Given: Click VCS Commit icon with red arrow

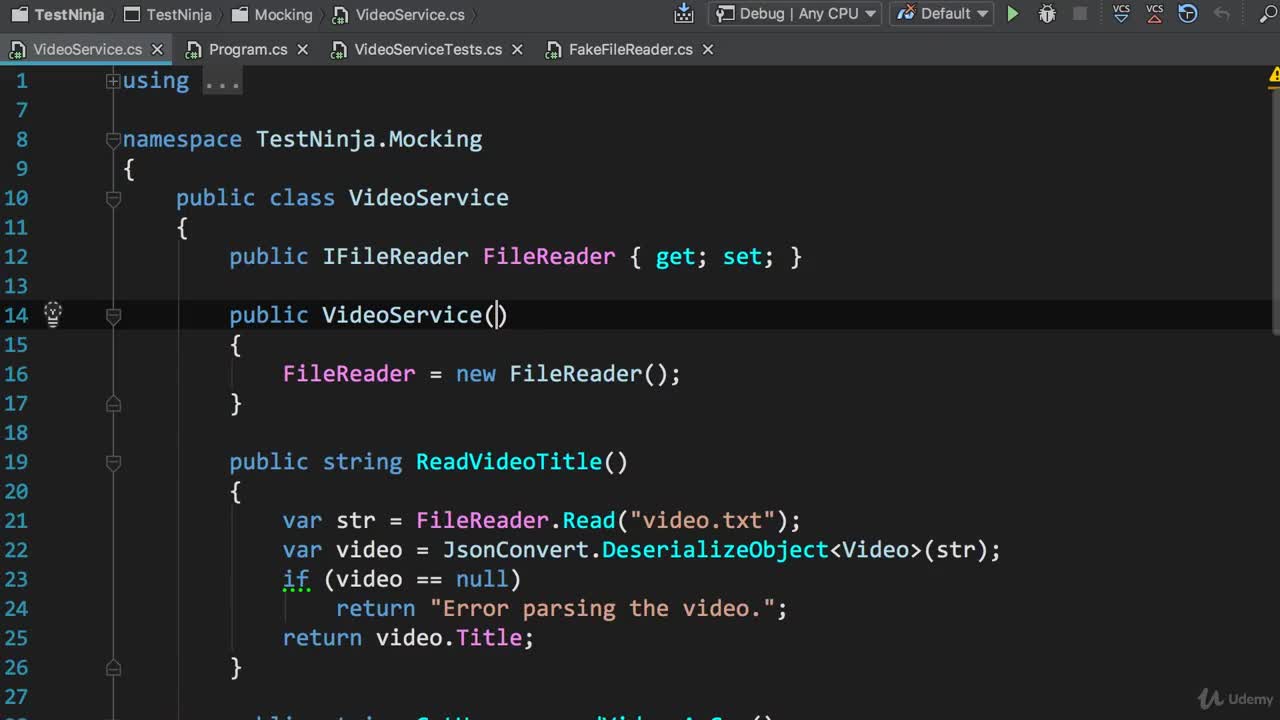Looking at the screenshot, I should [1155, 13].
